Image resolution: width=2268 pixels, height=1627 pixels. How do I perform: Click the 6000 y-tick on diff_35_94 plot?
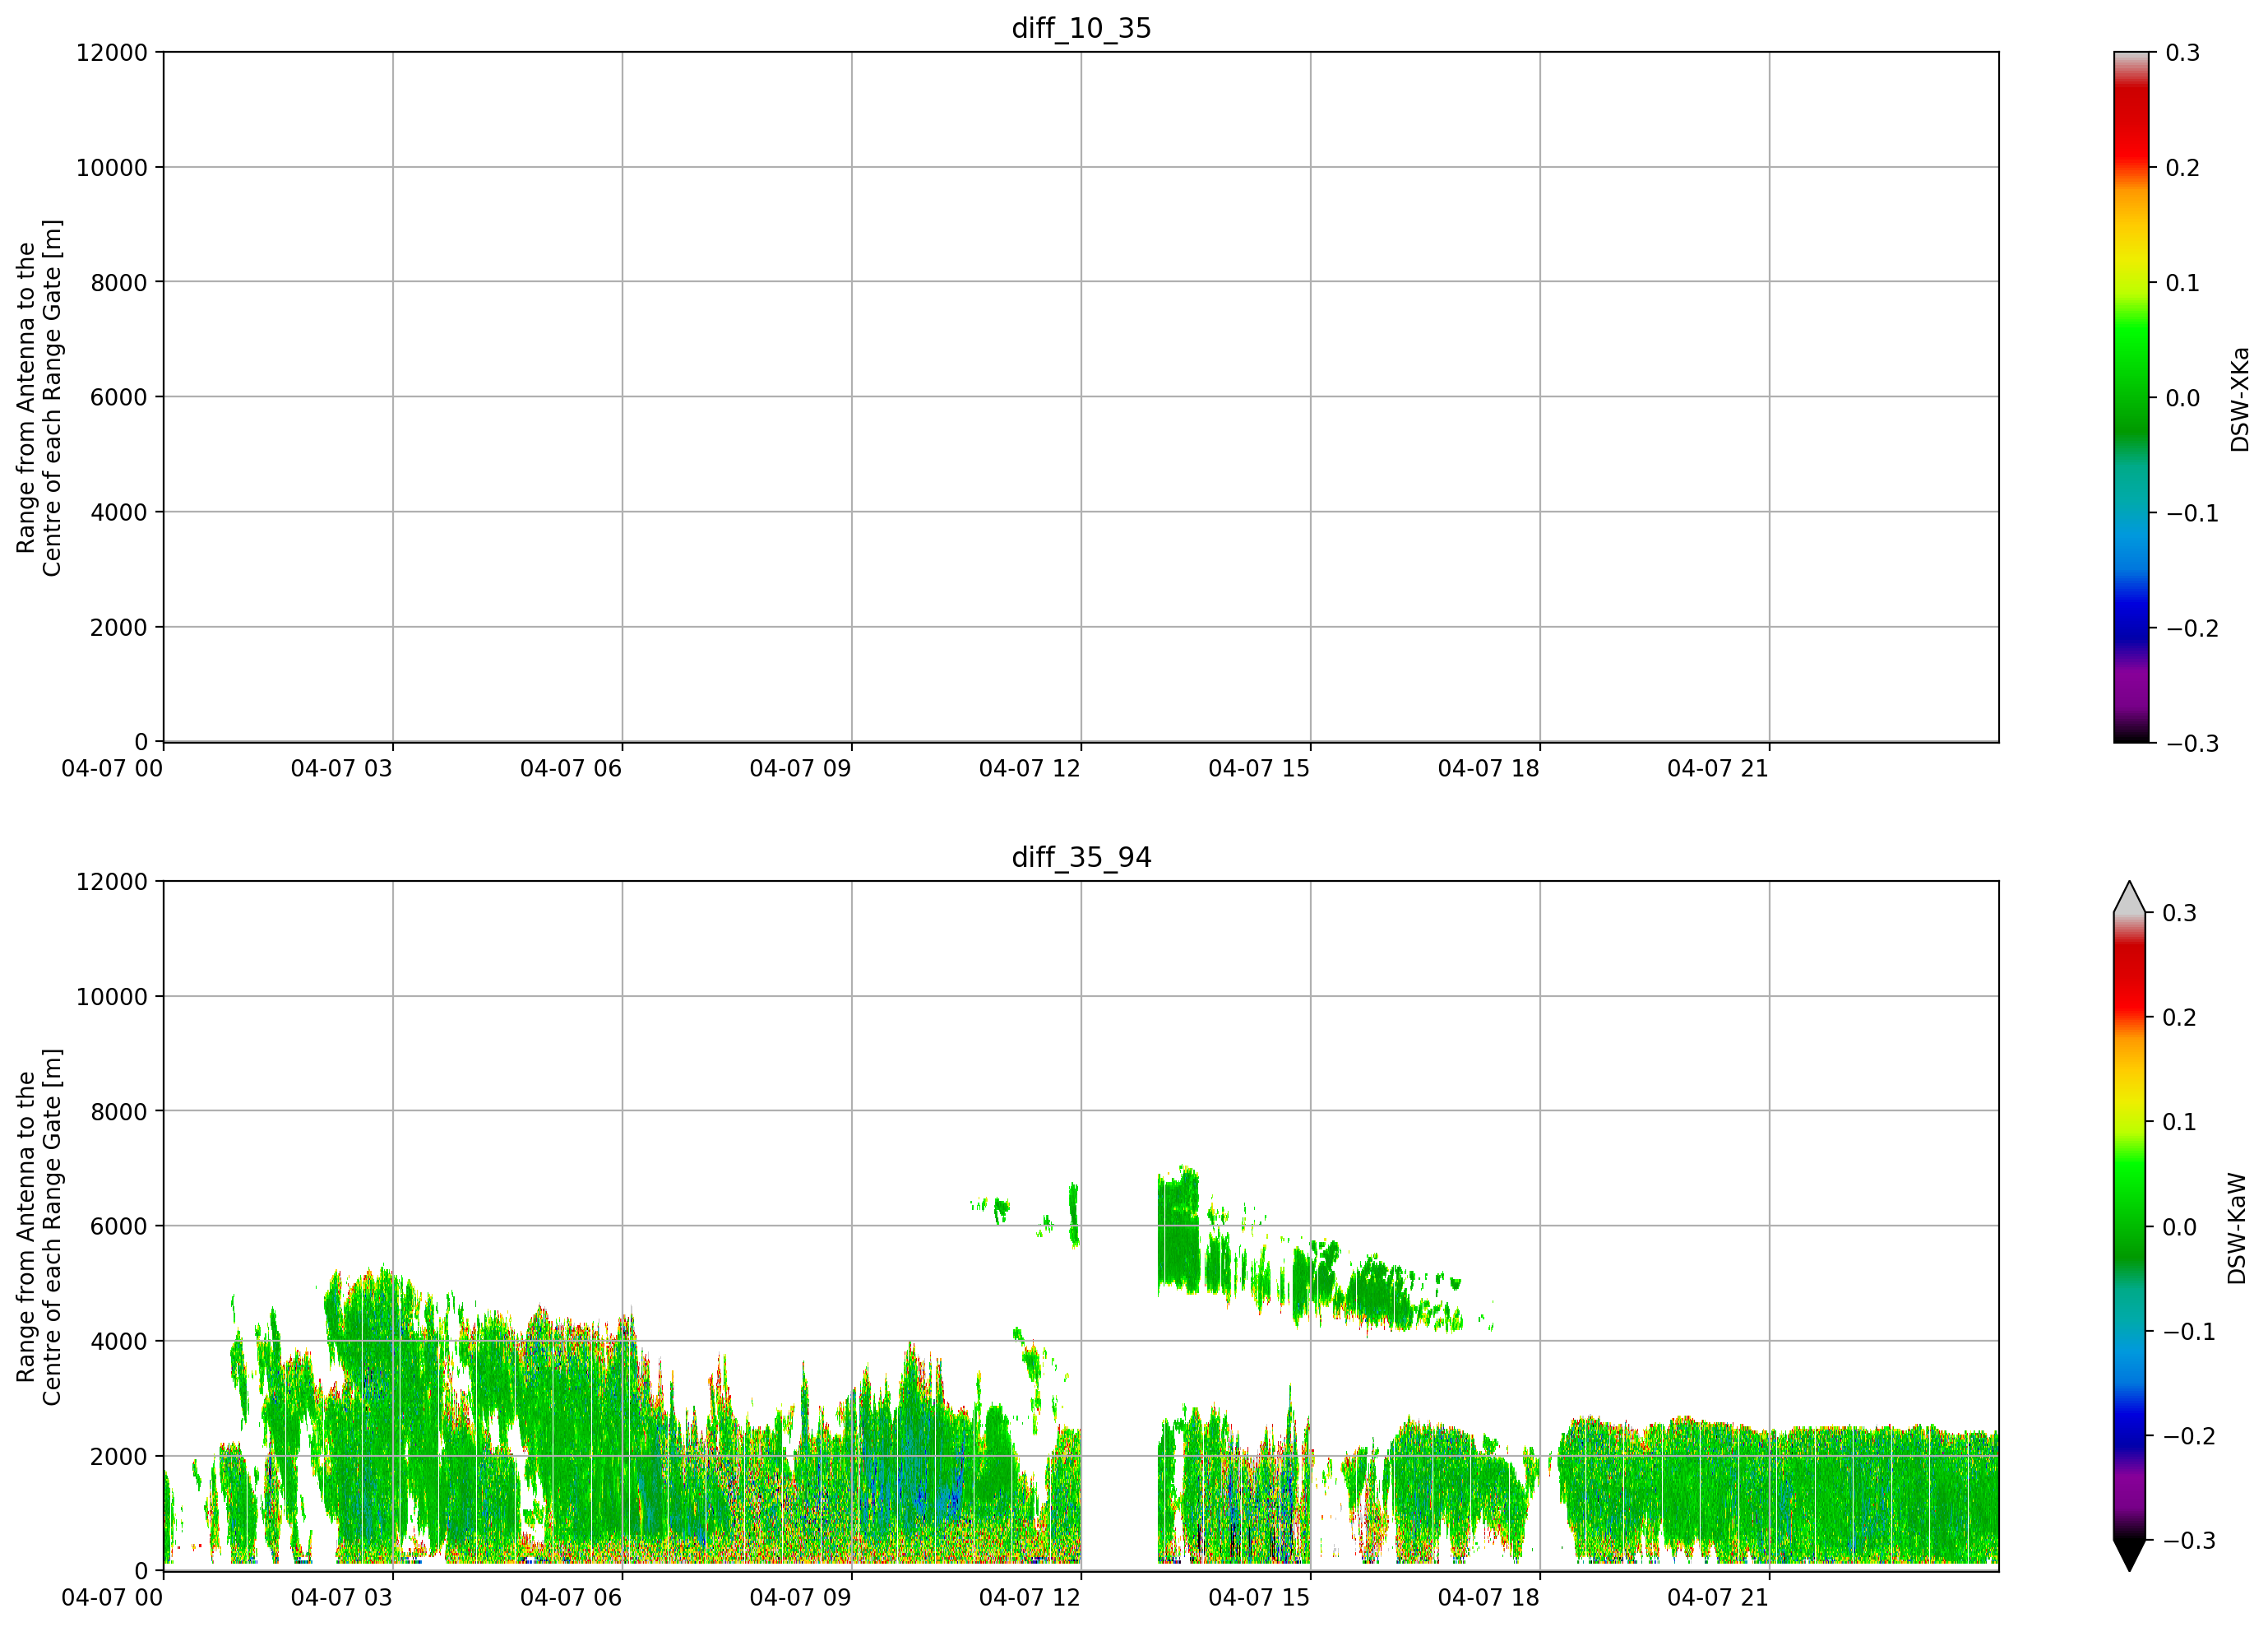[119, 1226]
